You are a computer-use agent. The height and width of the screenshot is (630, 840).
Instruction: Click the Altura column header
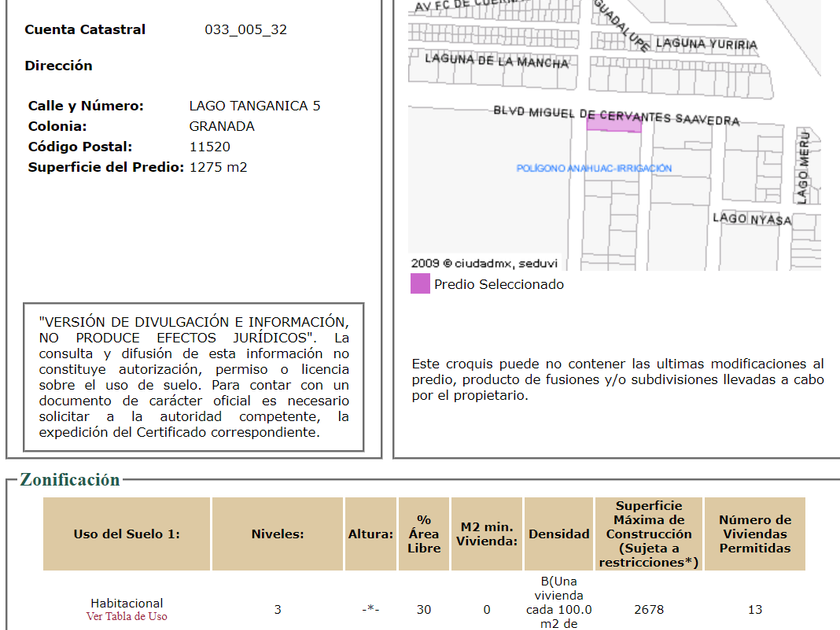coord(371,534)
